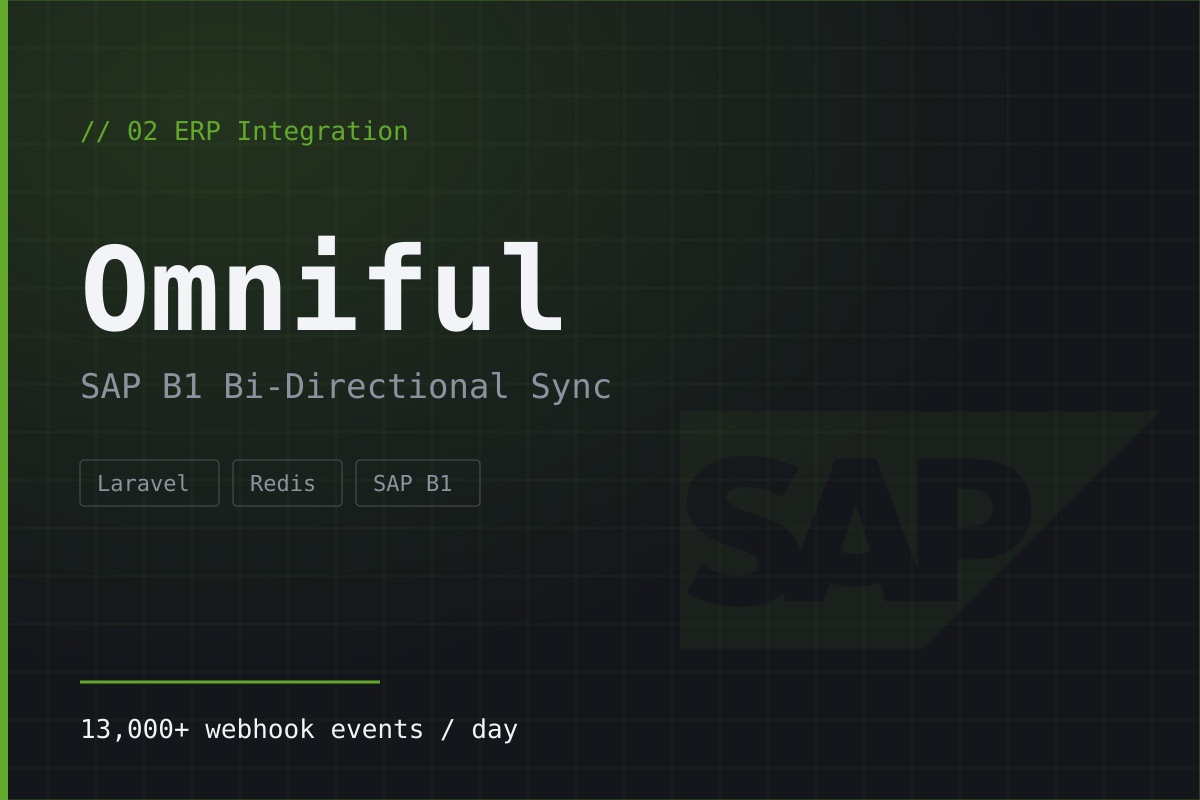Select the SAP B1 tag
The height and width of the screenshot is (800, 1200).
(x=417, y=483)
